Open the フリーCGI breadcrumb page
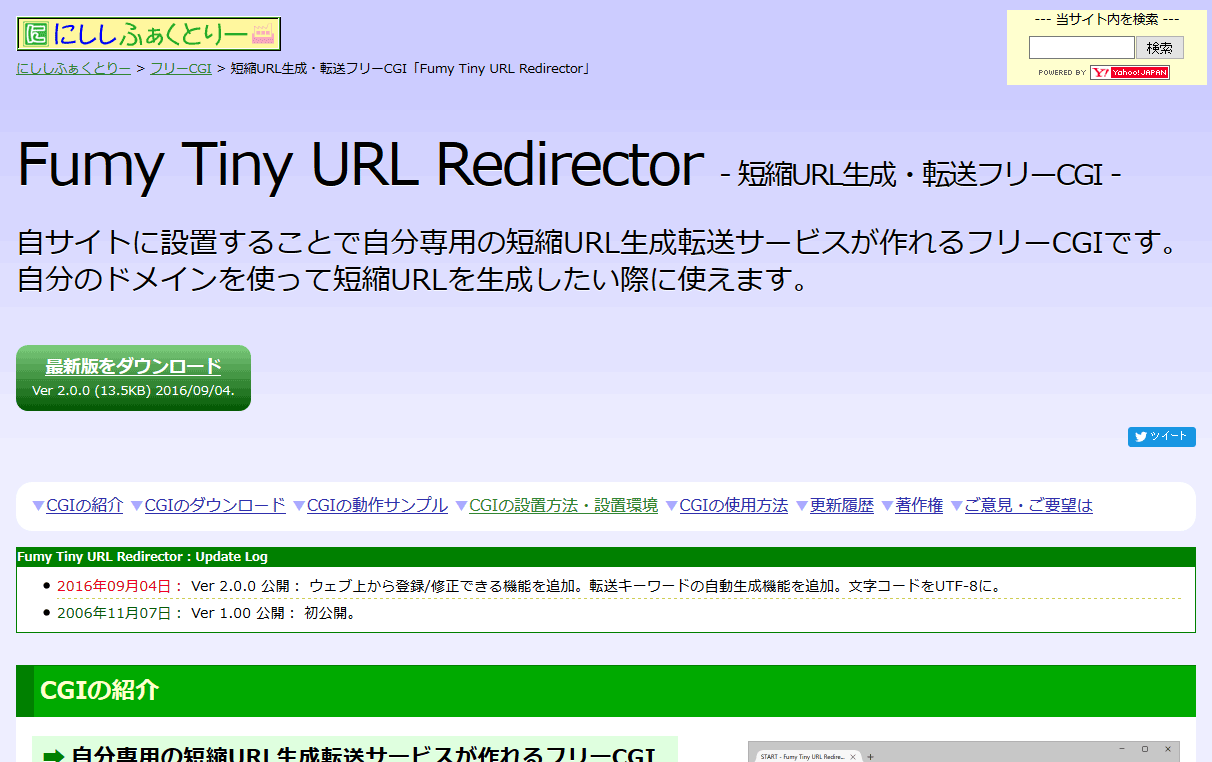 point(181,68)
